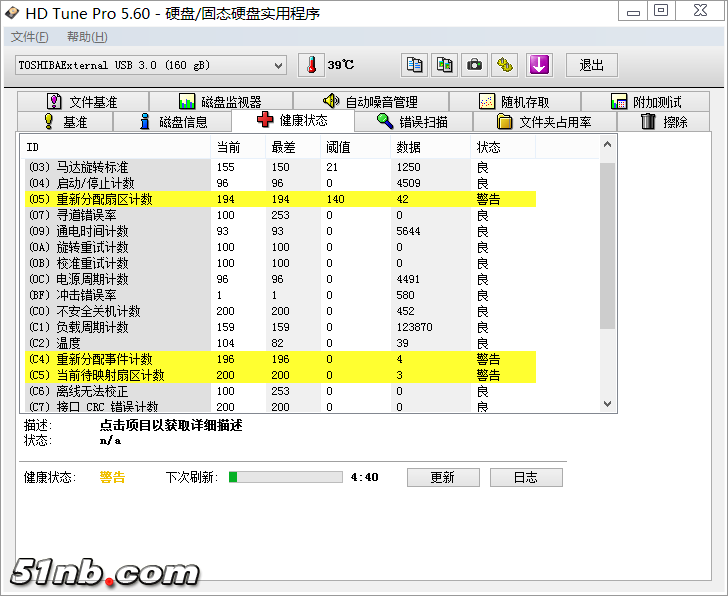Switch to the 基准 tab

tap(65, 122)
